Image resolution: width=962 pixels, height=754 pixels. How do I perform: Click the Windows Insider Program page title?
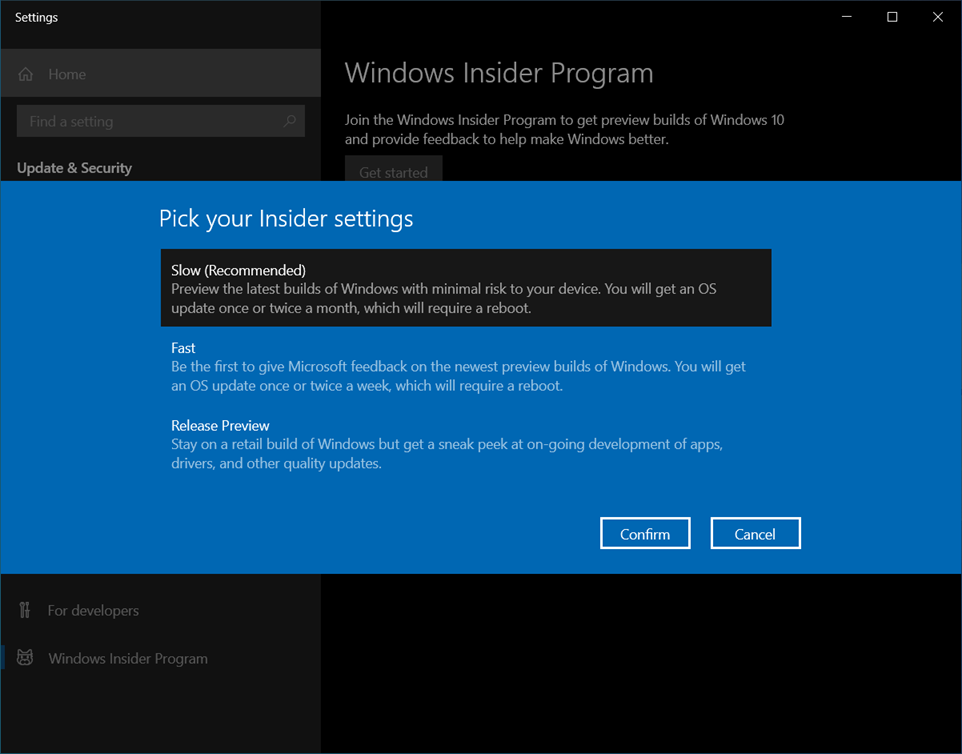(x=499, y=73)
